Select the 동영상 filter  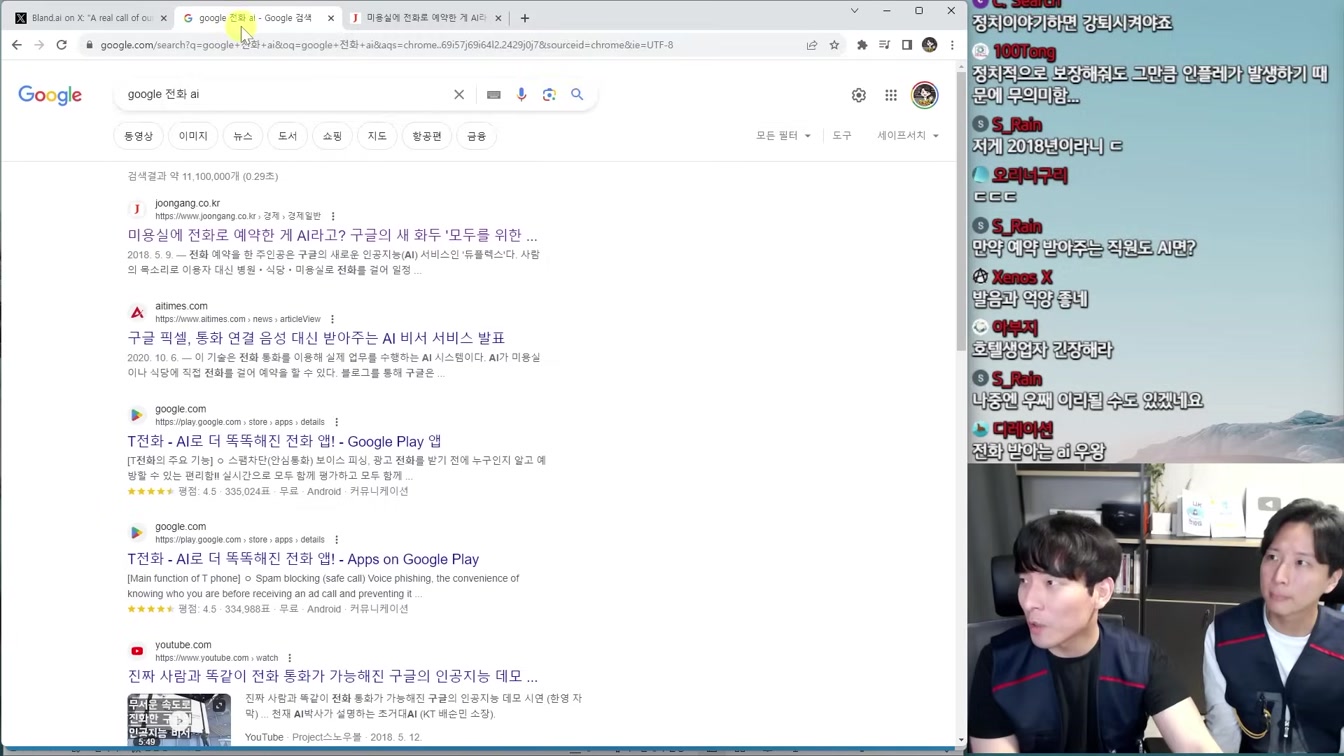138,136
